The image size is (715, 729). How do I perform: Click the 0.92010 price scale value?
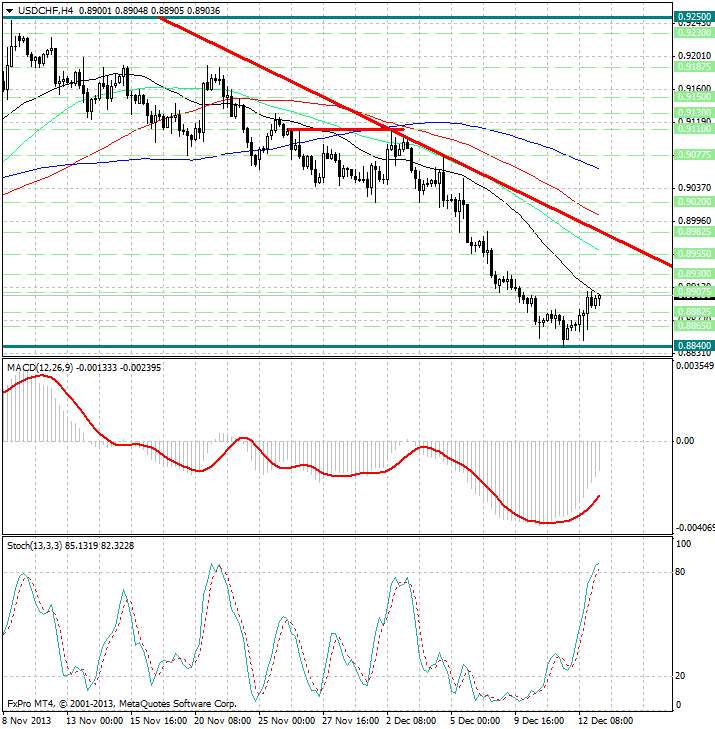click(x=695, y=56)
